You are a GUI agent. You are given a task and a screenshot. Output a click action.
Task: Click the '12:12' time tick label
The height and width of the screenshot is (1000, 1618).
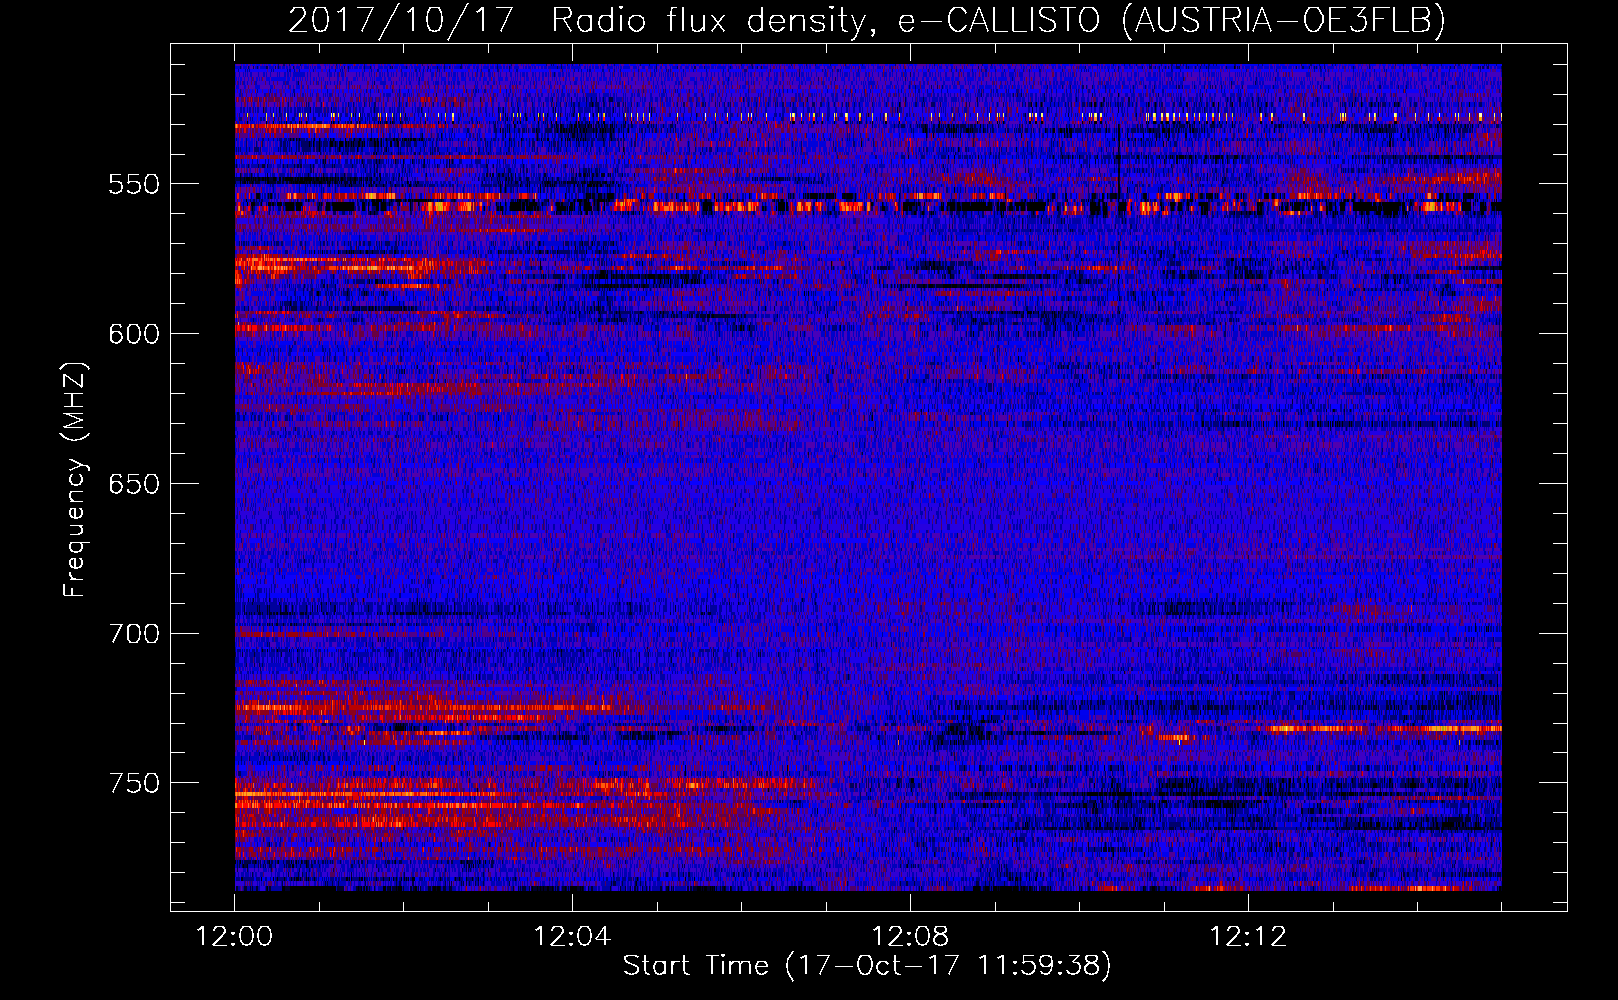(1248, 937)
